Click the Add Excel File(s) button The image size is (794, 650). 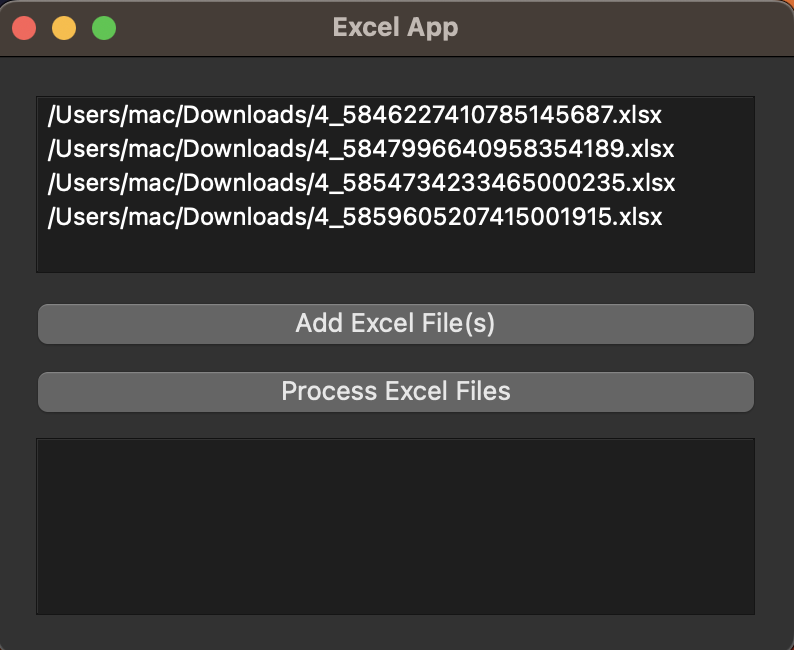click(395, 324)
